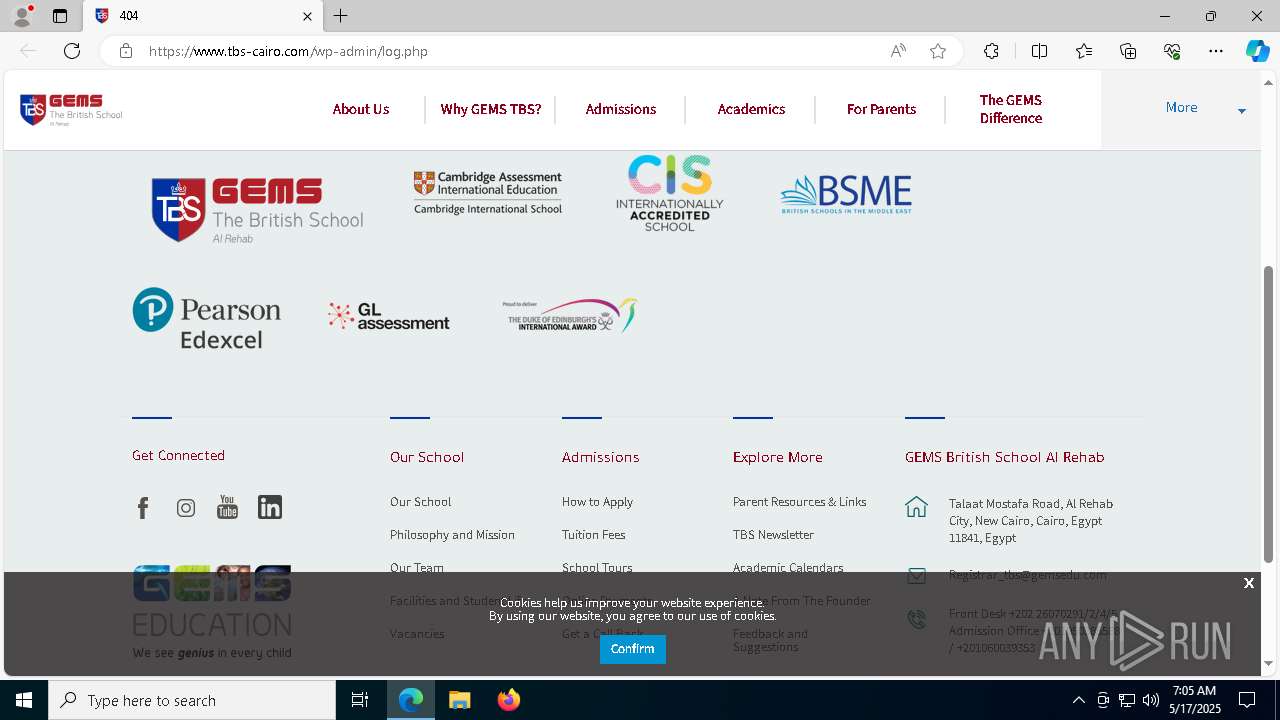
Task: Click the Read aloud icon in address bar
Action: (898, 51)
